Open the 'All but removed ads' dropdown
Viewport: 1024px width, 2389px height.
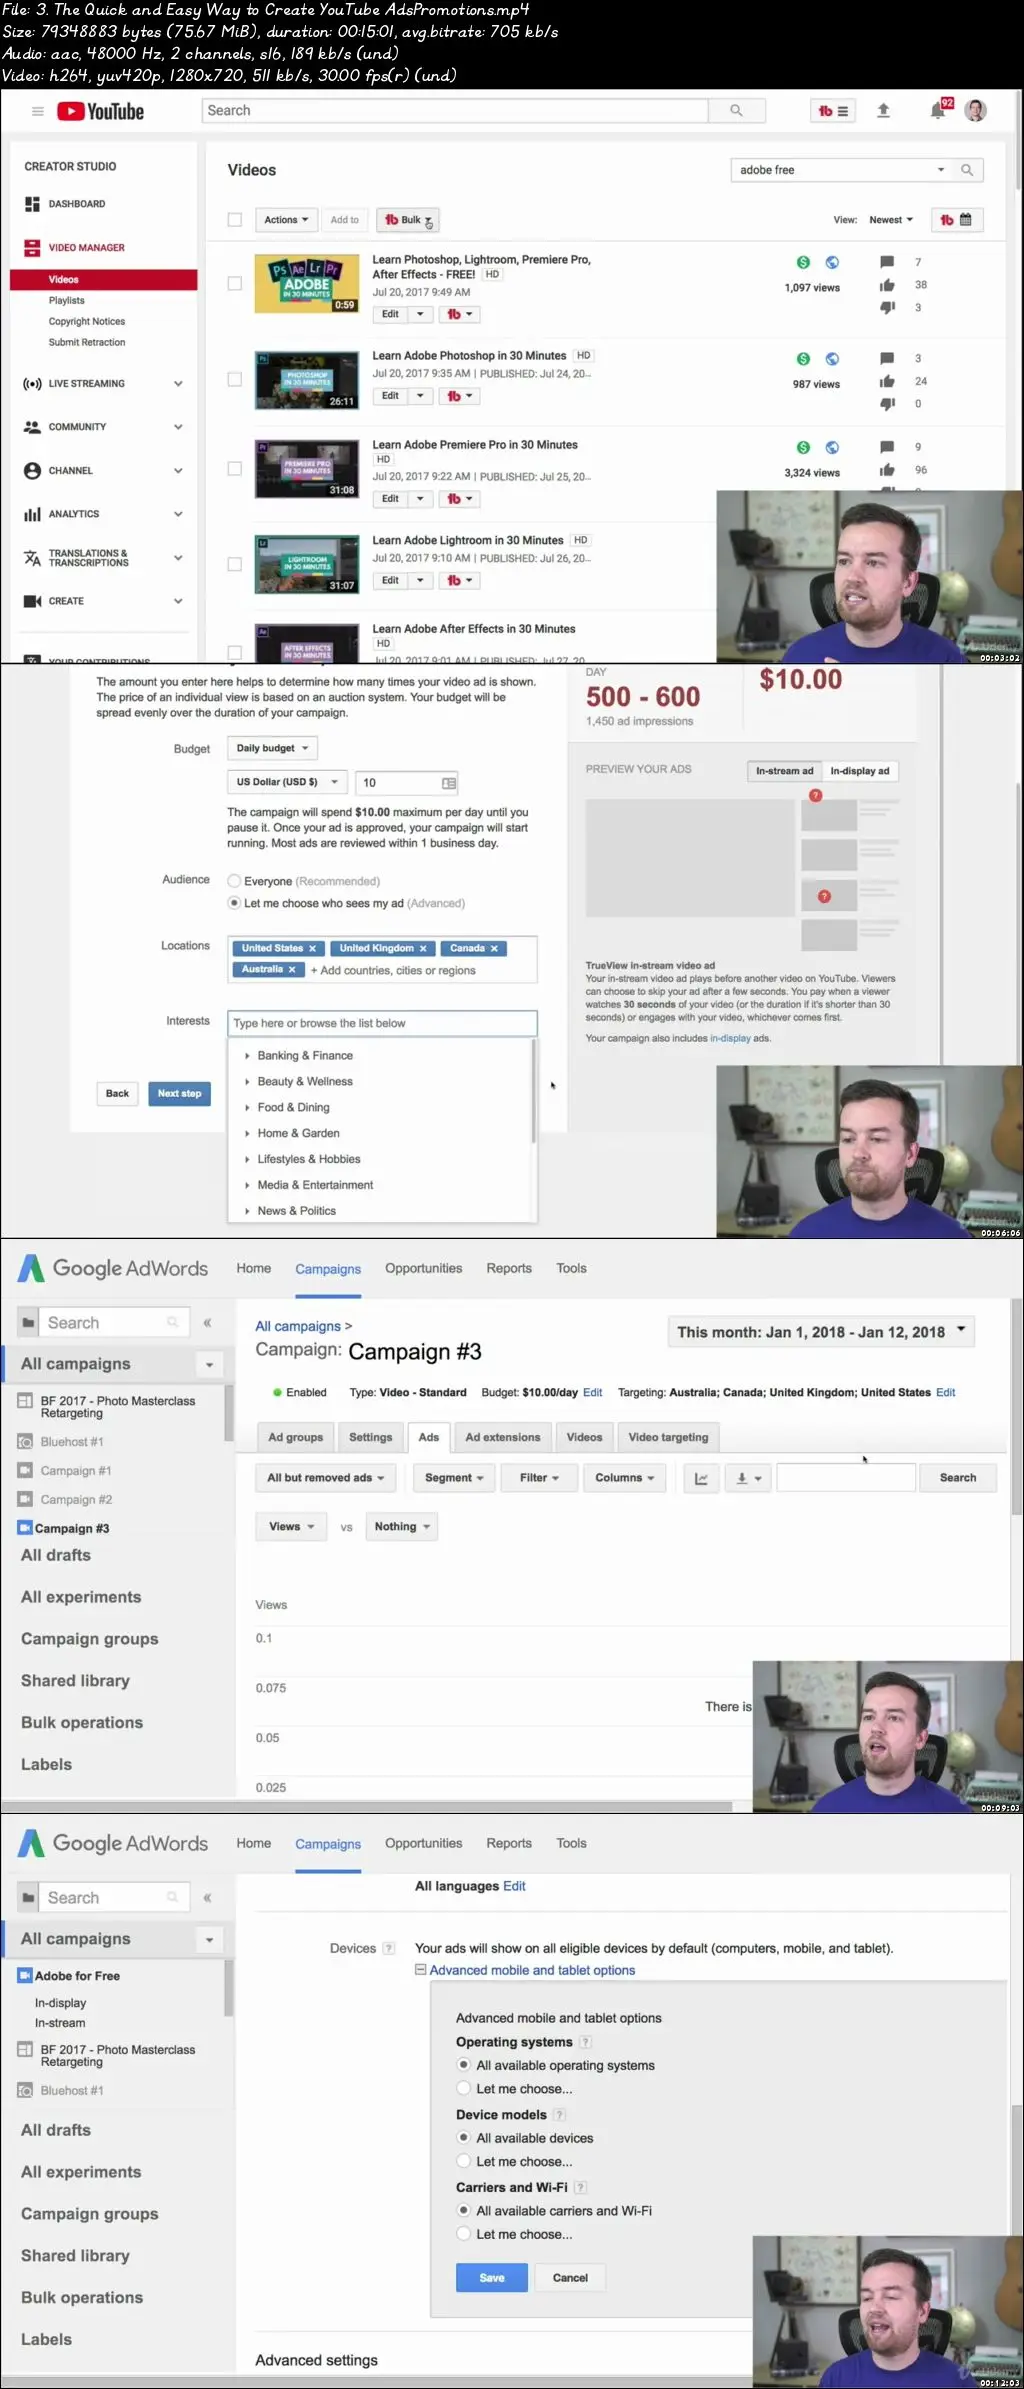[326, 1478]
